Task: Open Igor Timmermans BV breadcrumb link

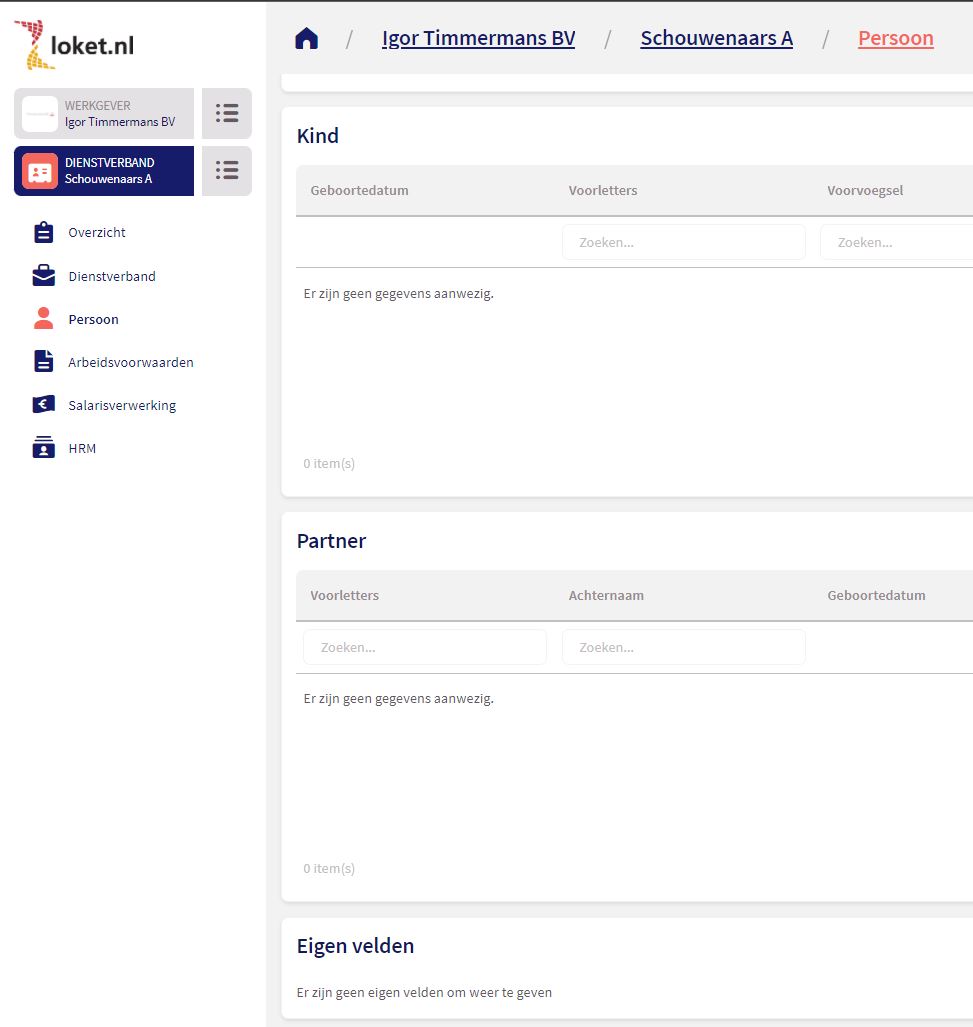Action: 478,39
